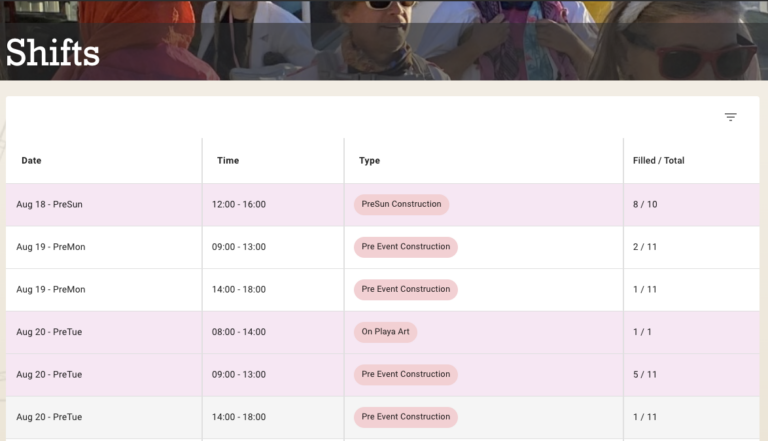The height and width of the screenshot is (441, 768).
Task: Click the 2 / 11 filled count
Action: pos(645,247)
